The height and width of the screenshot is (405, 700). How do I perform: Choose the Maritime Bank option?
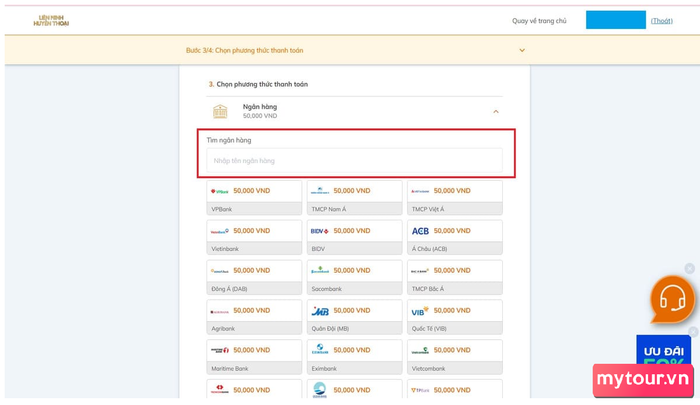254,357
